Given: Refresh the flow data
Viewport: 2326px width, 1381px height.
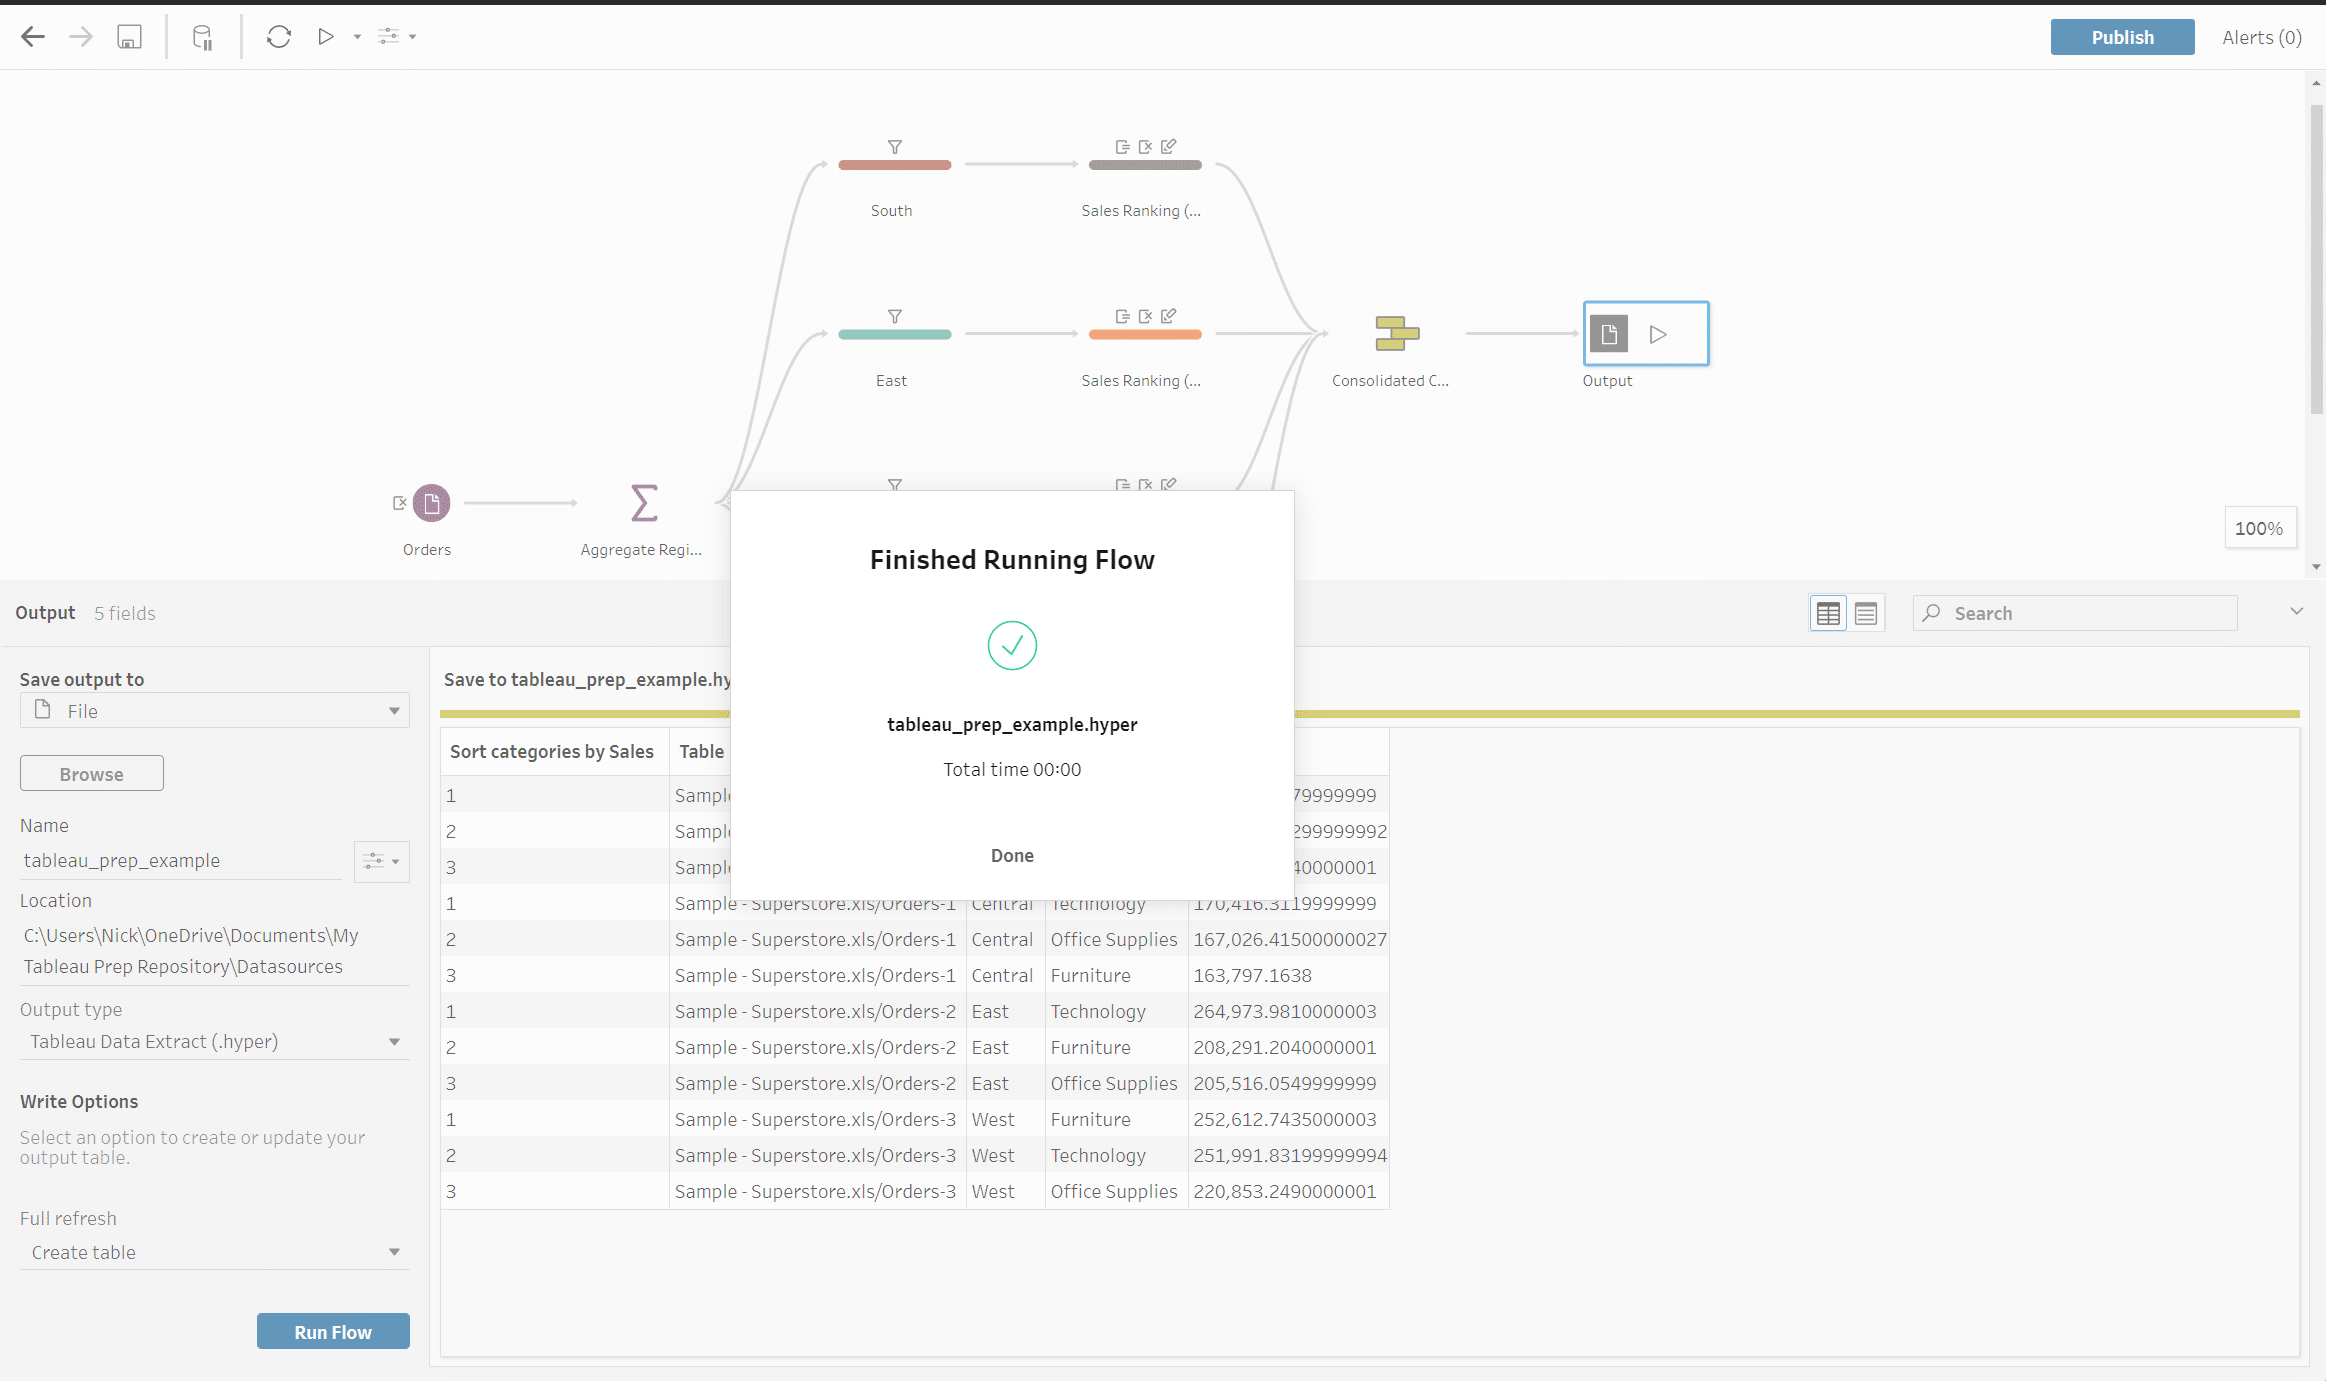Looking at the screenshot, I should [279, 37].
